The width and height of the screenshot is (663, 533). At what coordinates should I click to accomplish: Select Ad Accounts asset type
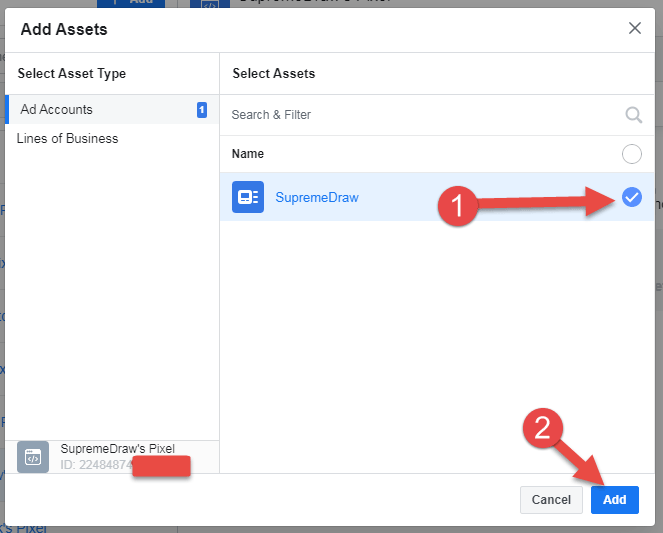[112, 109]
